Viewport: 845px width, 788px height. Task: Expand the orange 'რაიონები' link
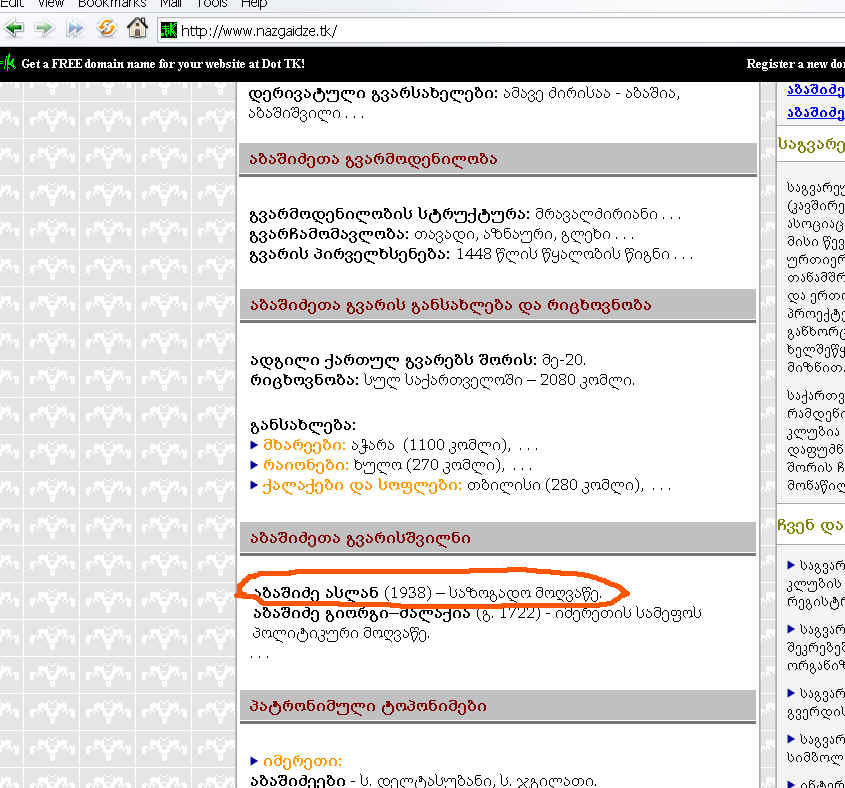click(304, 465)
